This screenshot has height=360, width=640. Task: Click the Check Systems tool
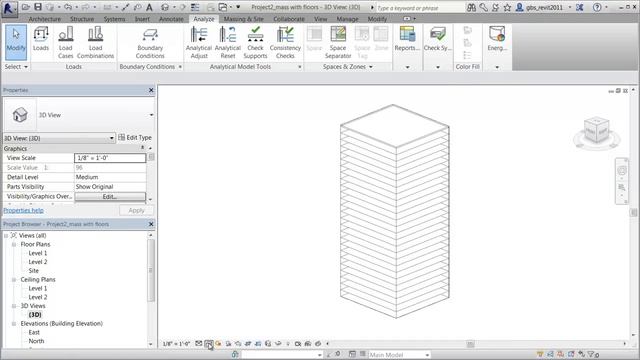point(438,39)
